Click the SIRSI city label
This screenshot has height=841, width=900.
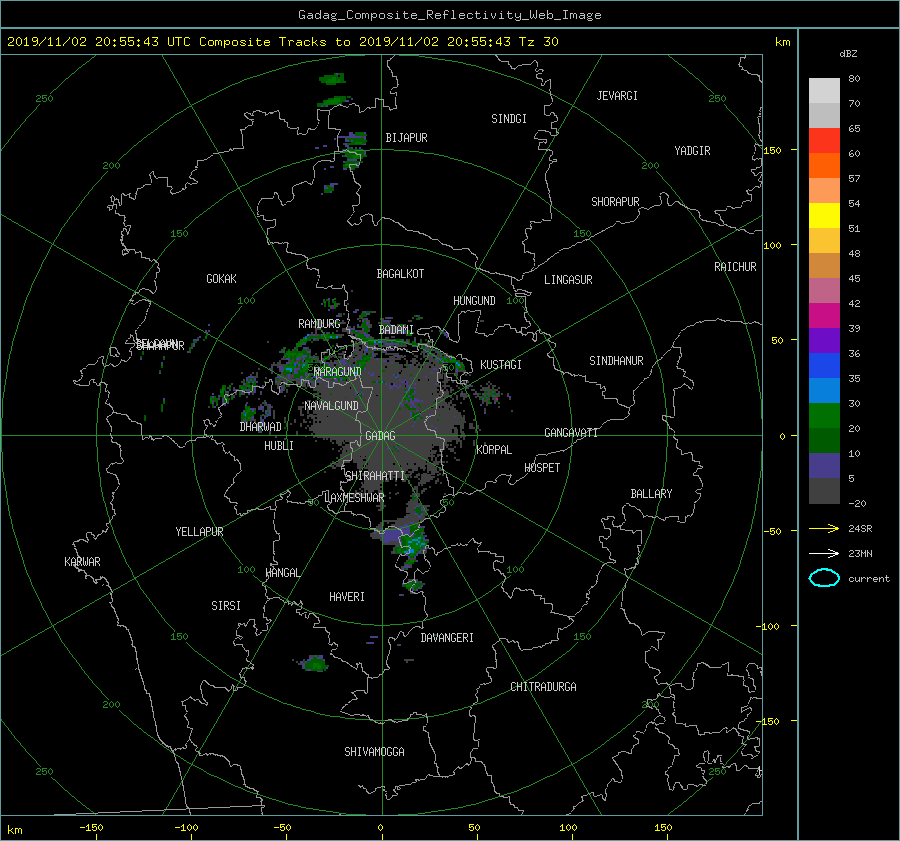(x=226, y=606)
